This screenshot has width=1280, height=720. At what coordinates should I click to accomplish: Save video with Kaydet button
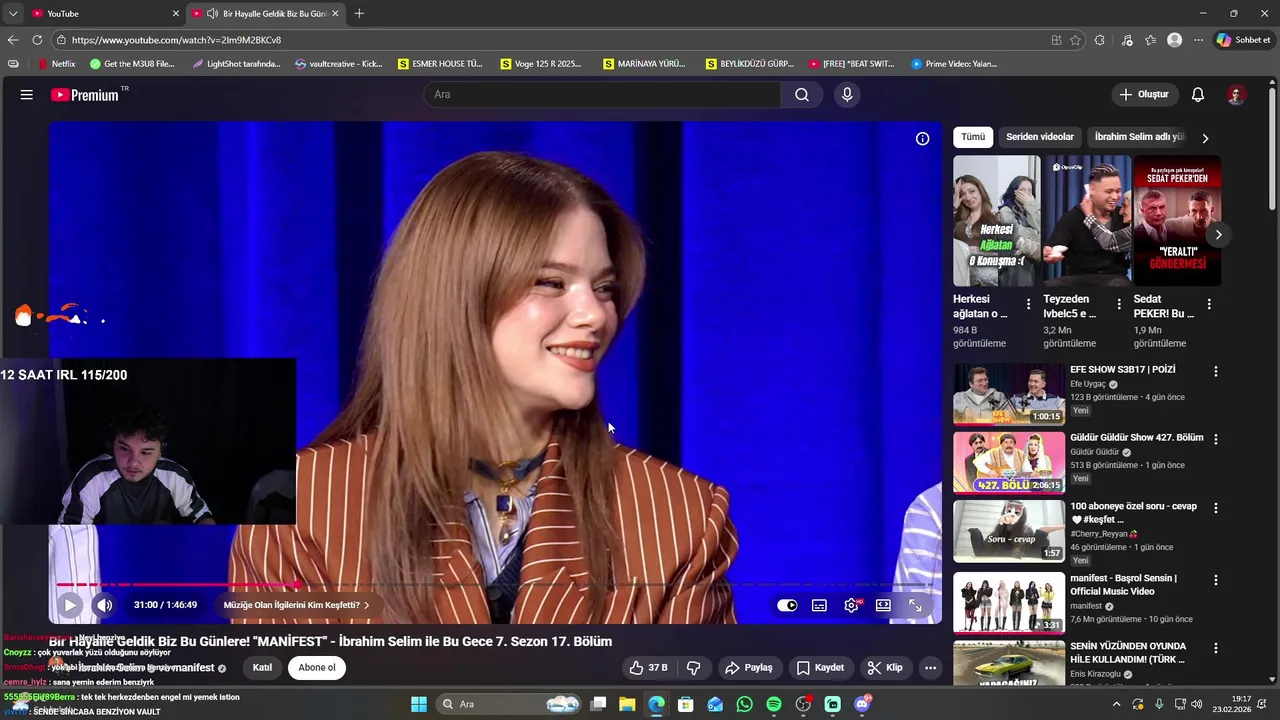[821, 668]
